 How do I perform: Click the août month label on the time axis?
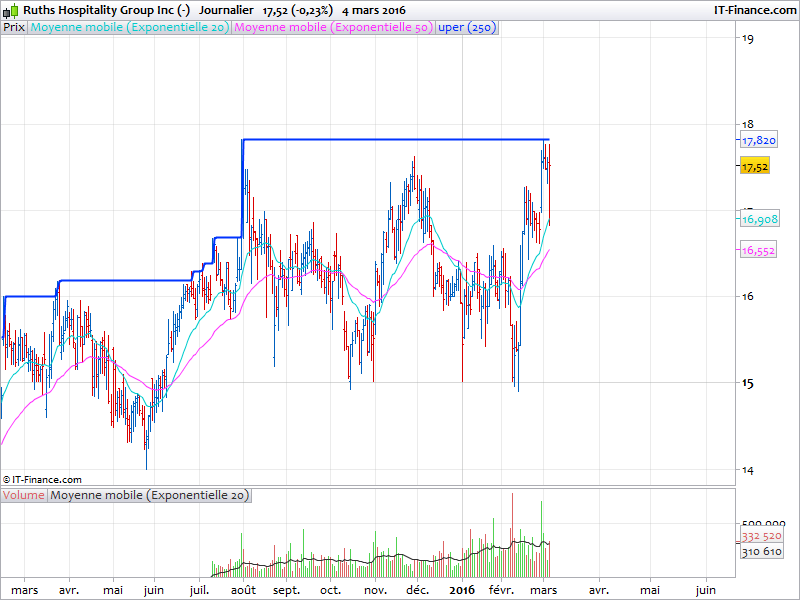[243, 590]
